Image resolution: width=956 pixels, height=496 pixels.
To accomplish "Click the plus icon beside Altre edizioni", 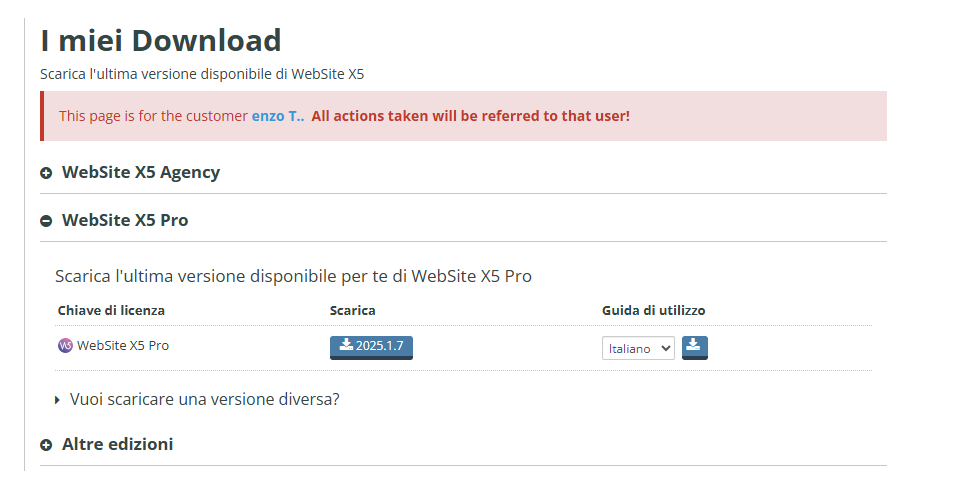I will [x=46, y=445].
